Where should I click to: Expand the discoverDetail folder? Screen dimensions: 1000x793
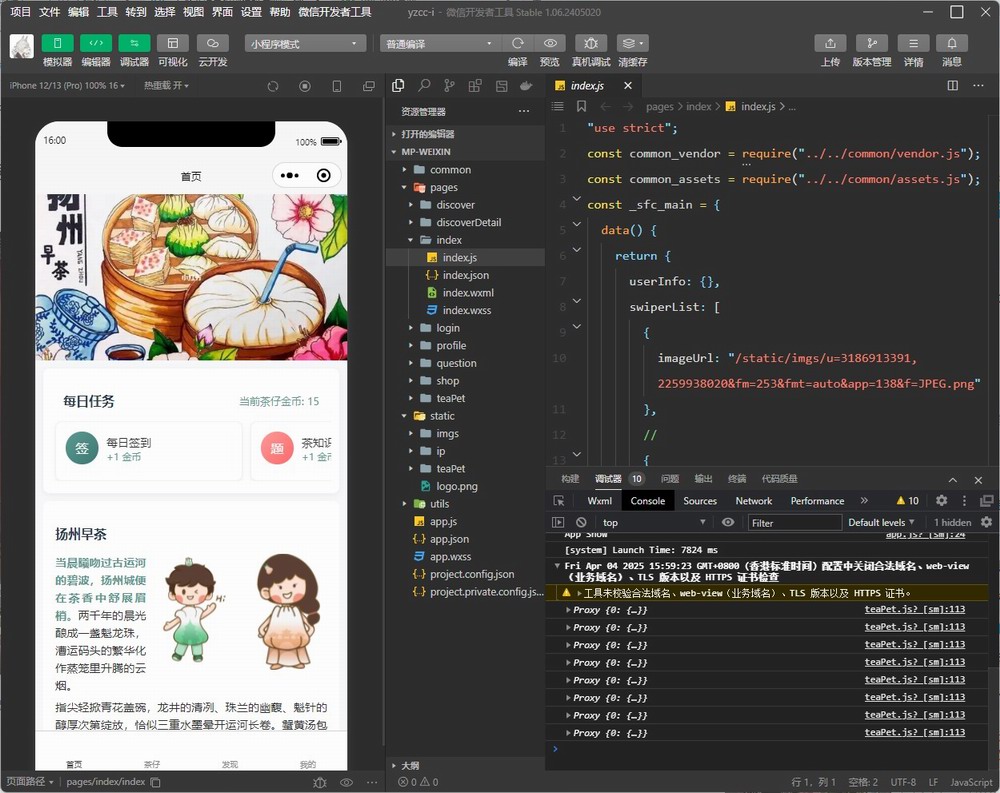pyautogui.click(x=468, y=222)
